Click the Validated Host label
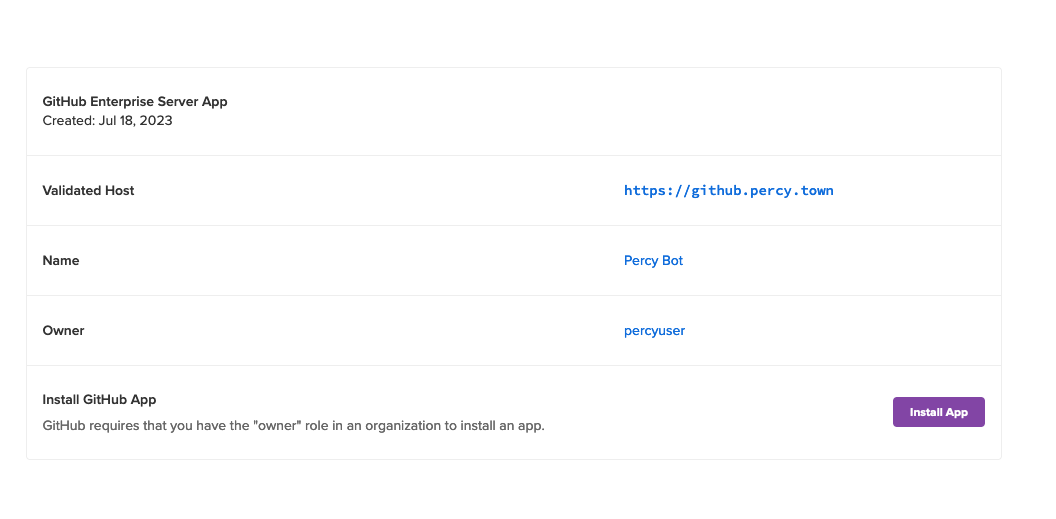Viewport: 1056px width, 519px height. (x=88, y=191)
